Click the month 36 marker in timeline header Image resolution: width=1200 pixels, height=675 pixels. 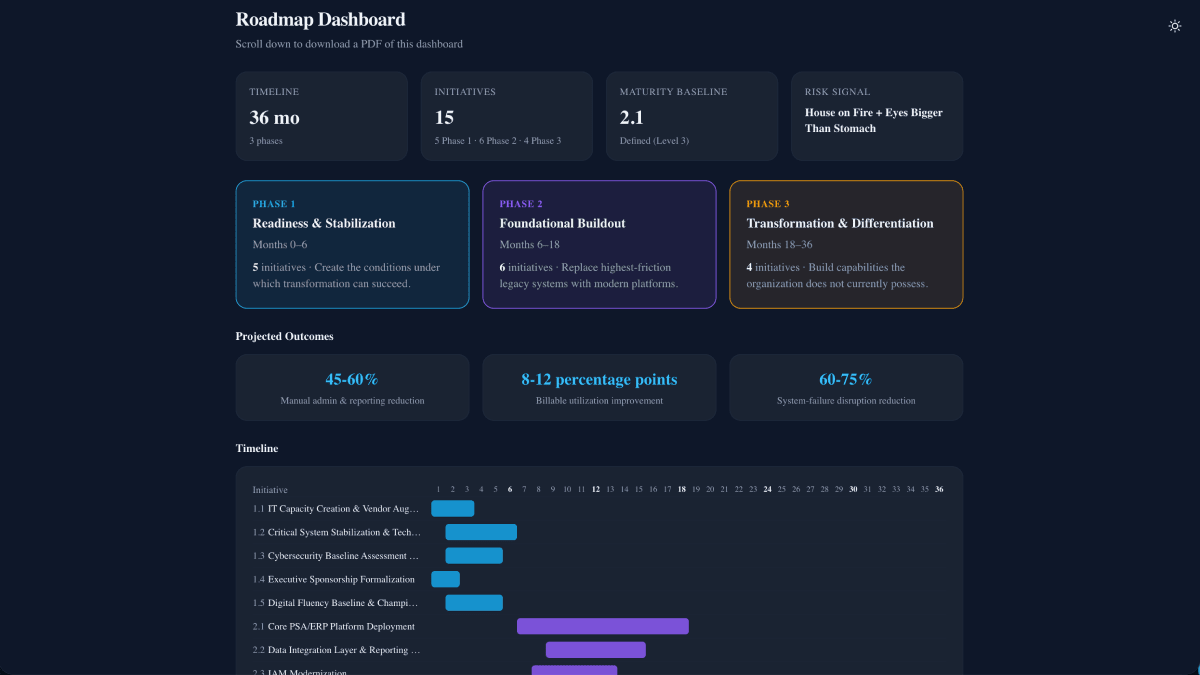coord(939,489)
